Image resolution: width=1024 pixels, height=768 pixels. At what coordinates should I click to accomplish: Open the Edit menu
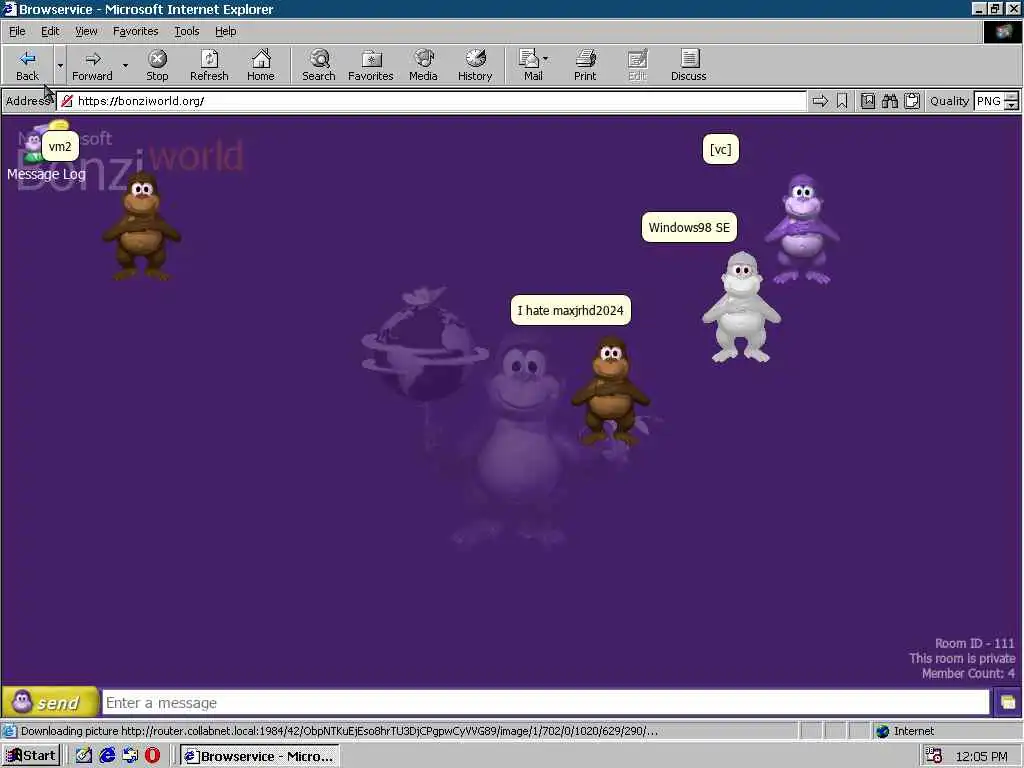pos(50,31)
